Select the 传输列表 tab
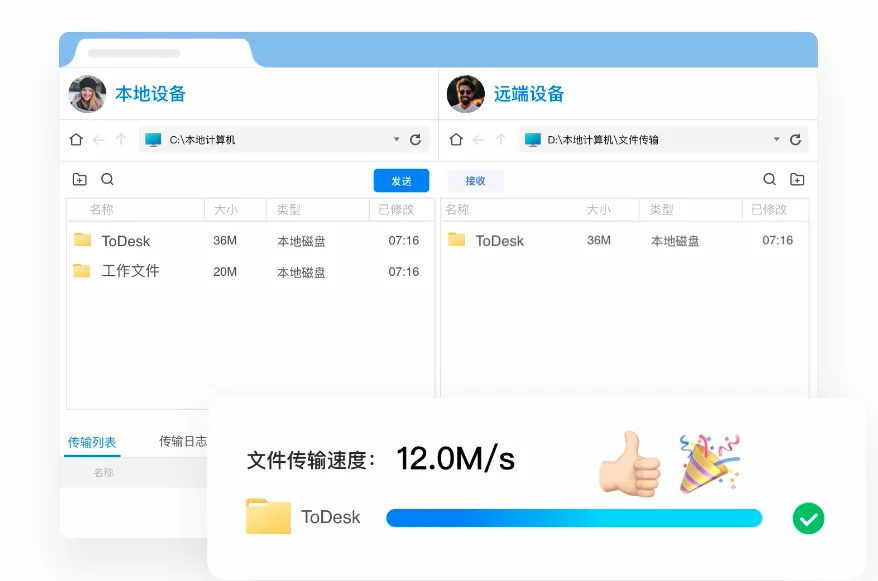The height and width of the screenshot is (581, 878). tap(91, 440)
